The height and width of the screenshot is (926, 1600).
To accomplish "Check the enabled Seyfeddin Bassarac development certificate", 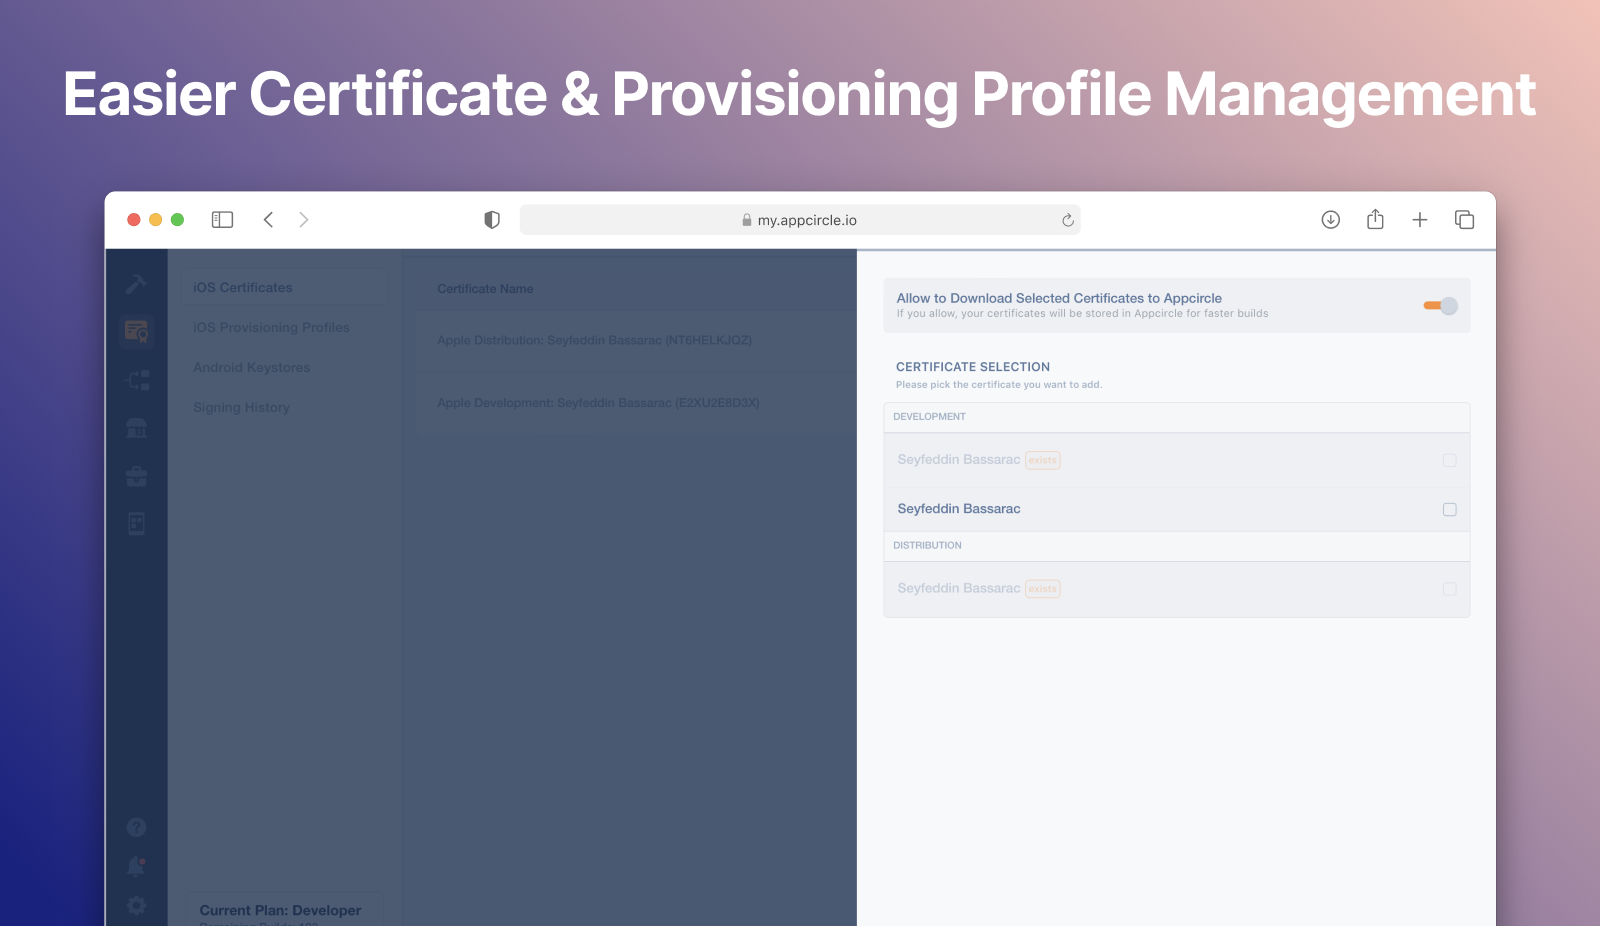I will point(1450,510).
